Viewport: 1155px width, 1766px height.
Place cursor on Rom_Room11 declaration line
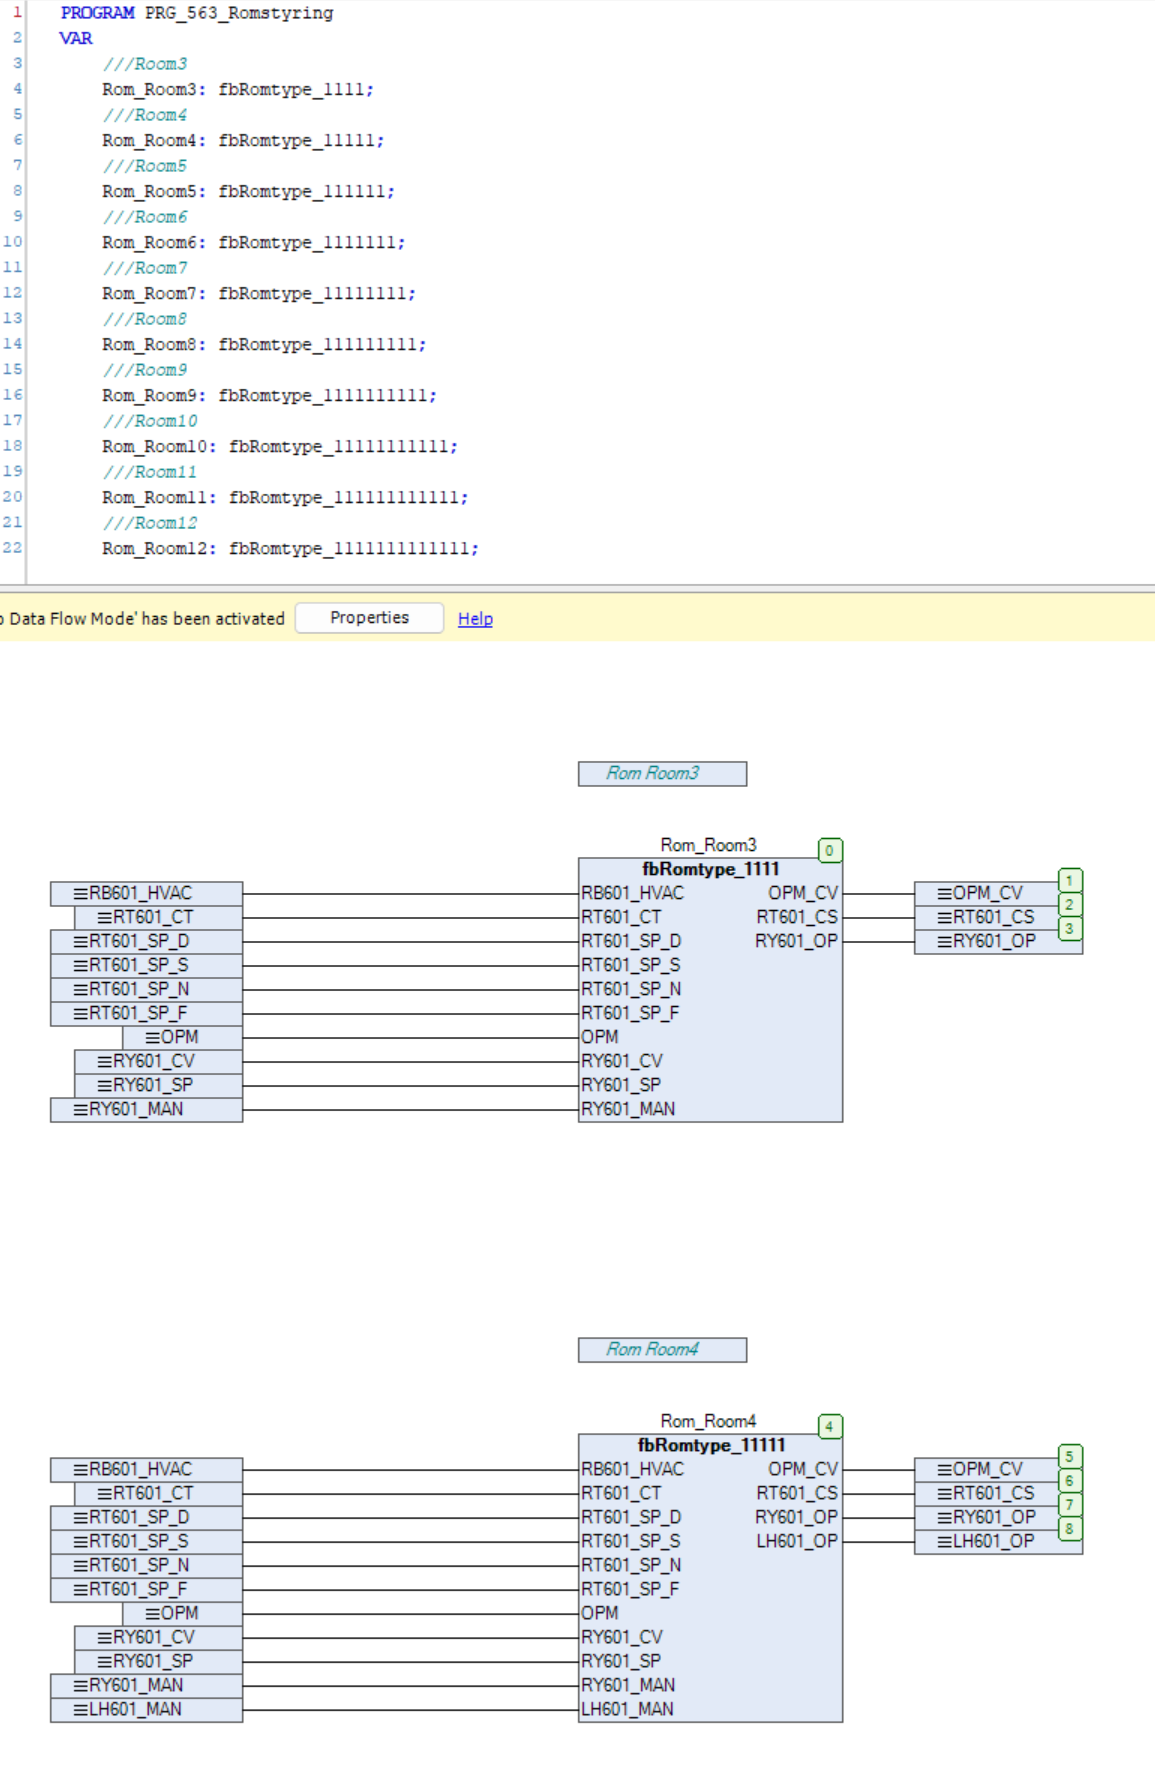point(285,497)
